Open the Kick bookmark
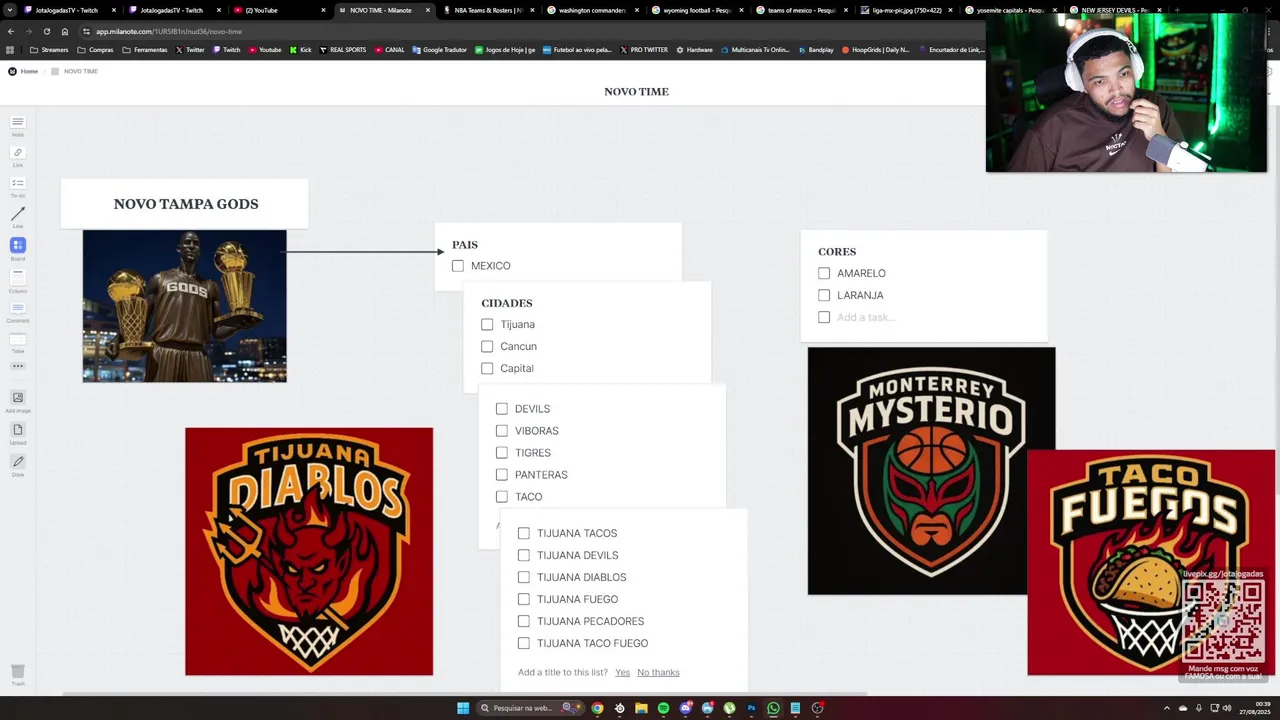Screen dimensions: 1280x720 pyautogui.click(x=300, y=49)
